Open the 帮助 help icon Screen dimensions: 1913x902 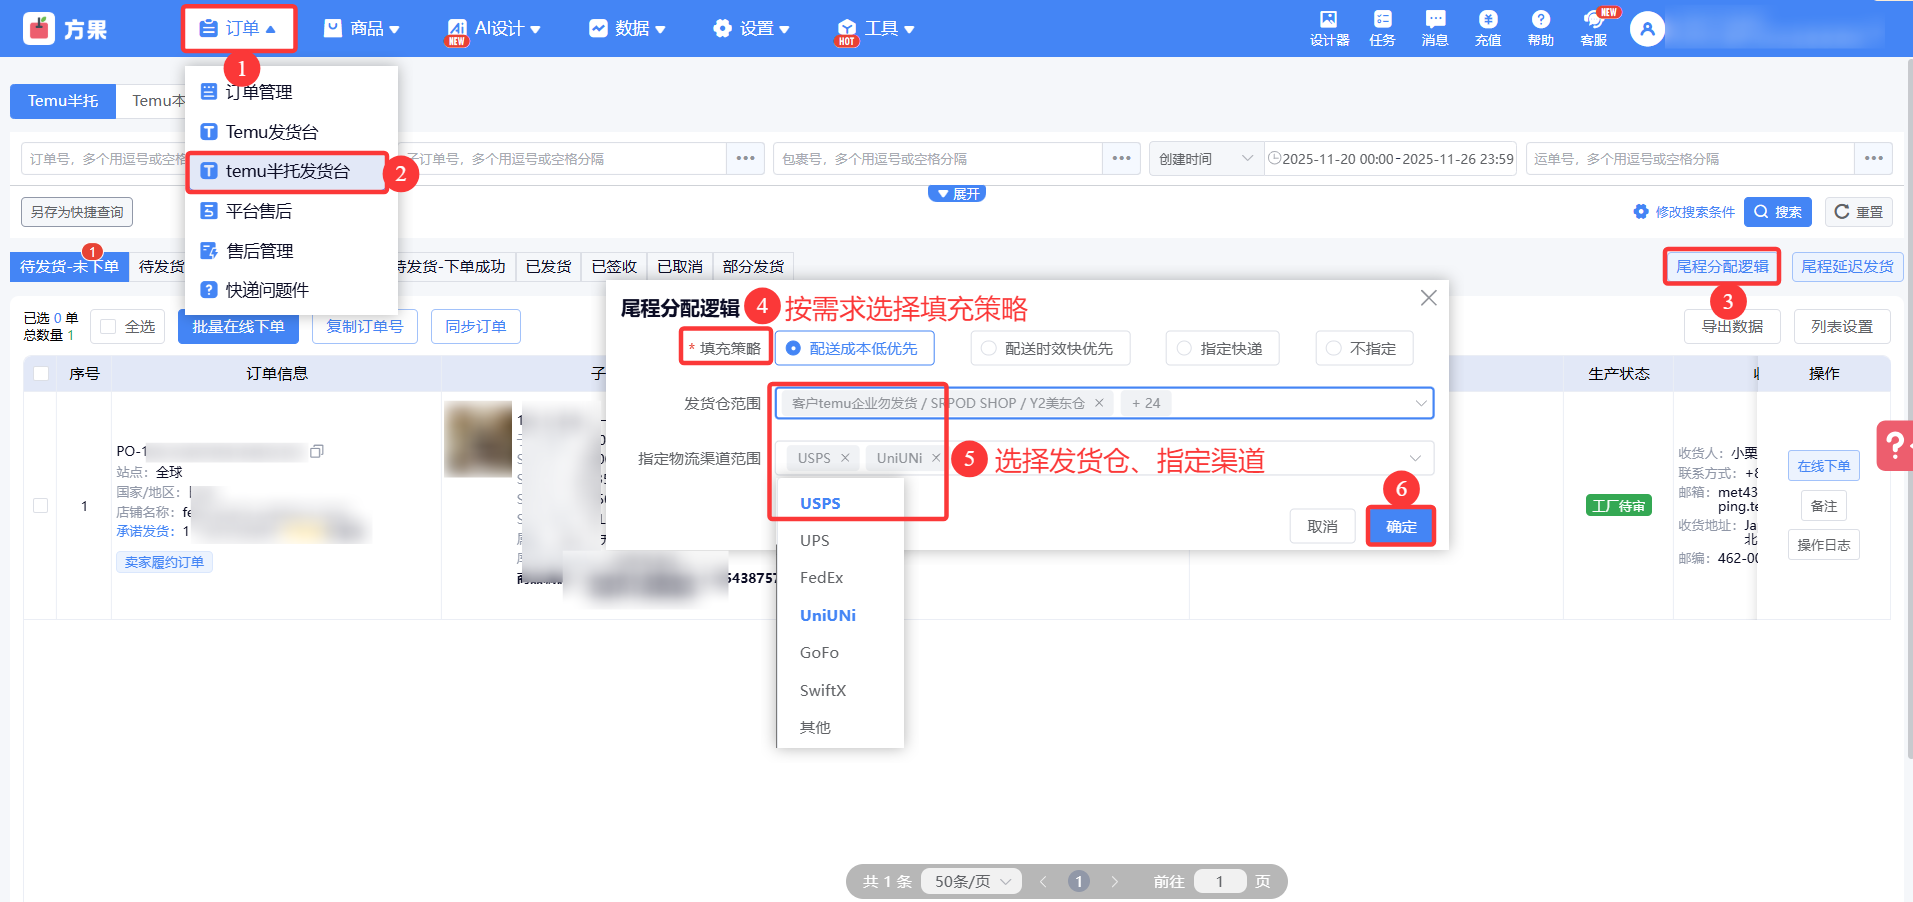[x=1540, y=27]
